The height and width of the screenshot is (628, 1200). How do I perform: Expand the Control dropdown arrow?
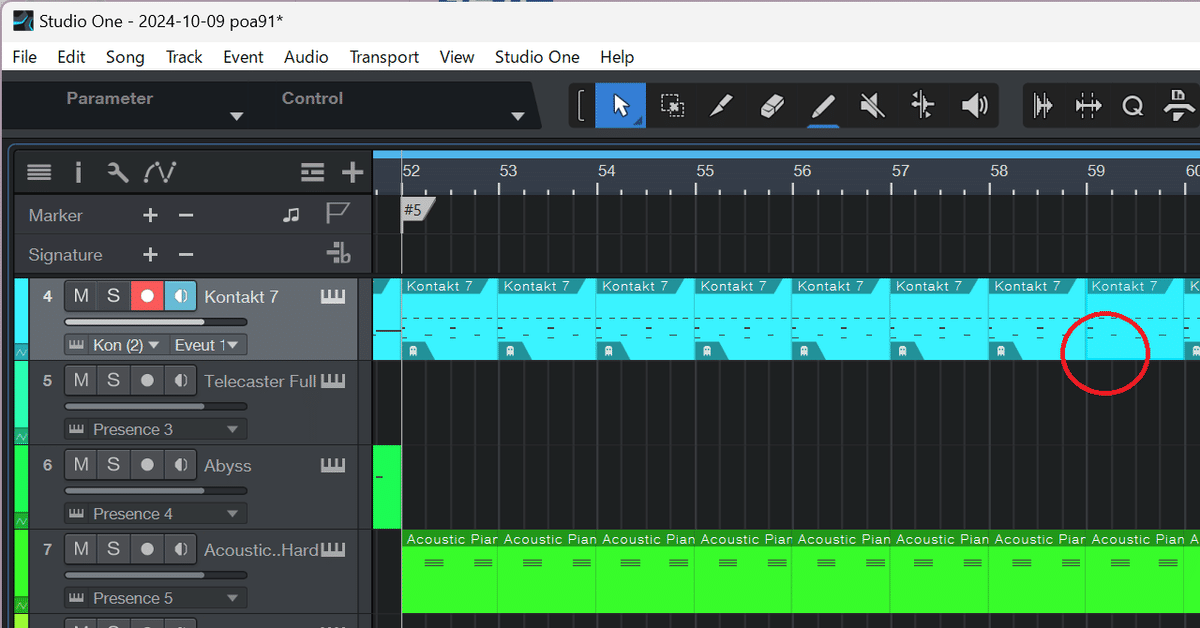pos(518,117)
